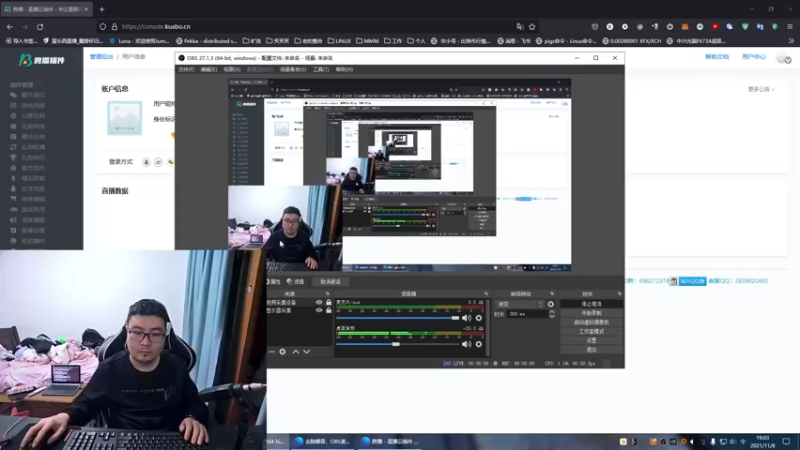The height and width of the screenshot is (450, 800).
Task: Open the Pekka bookmark
Action: [x=207, y=41]
